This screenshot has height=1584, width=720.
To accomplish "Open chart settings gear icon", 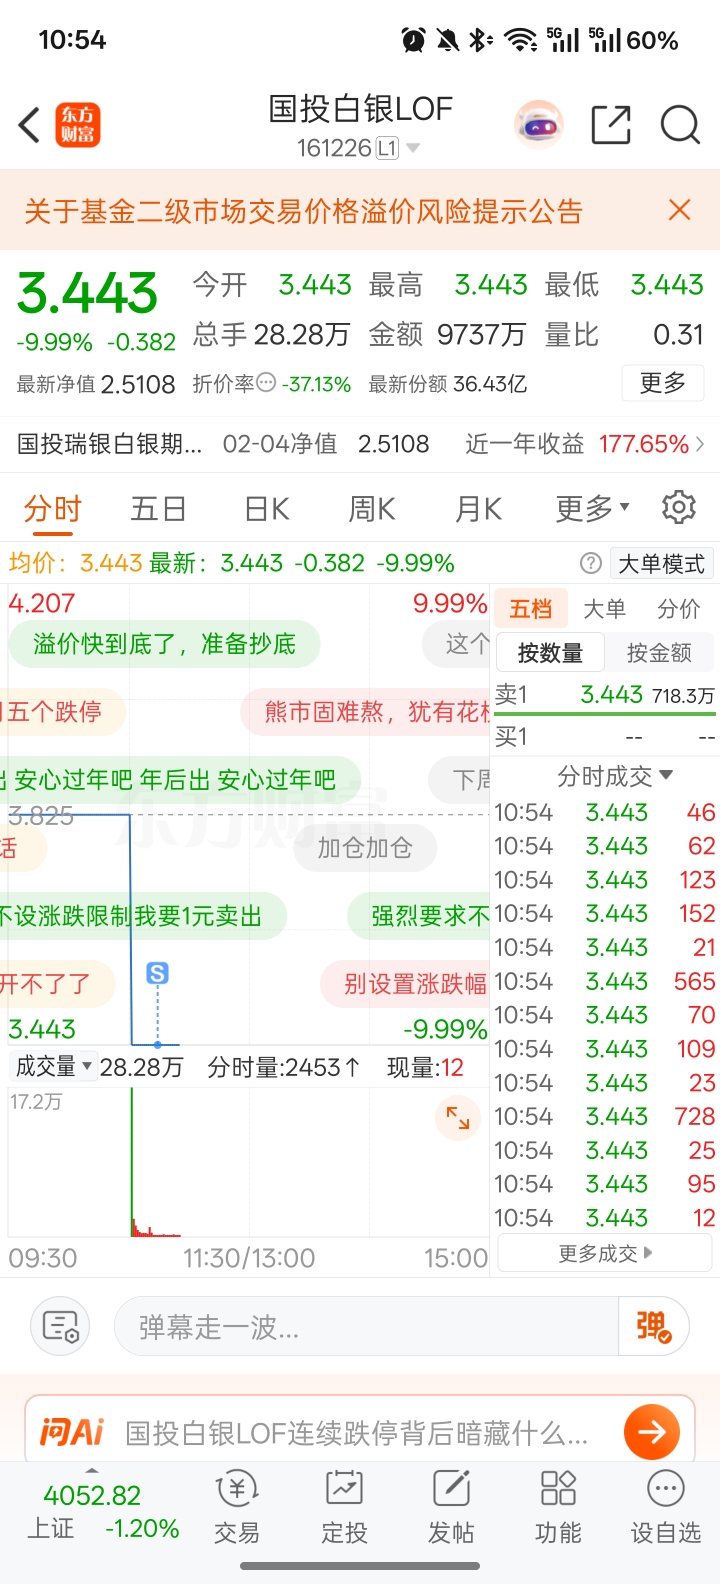I will click(x=679, y=508).
